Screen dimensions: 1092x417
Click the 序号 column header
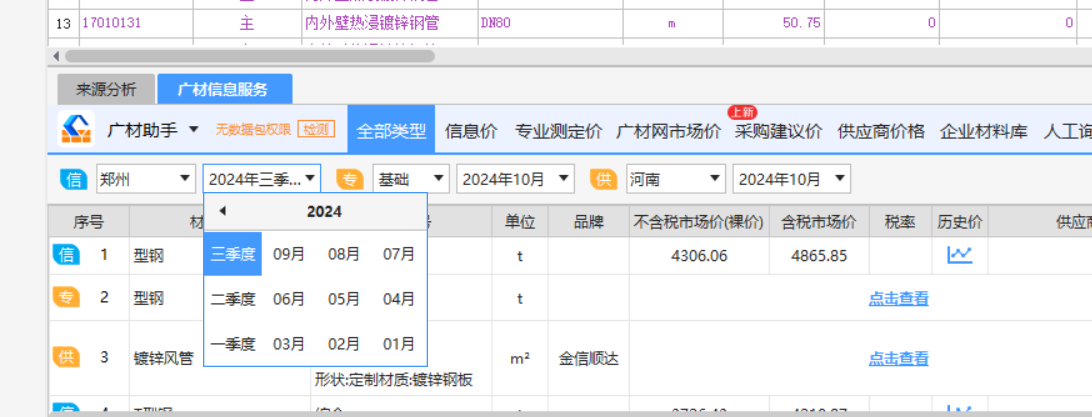(88, 222)
